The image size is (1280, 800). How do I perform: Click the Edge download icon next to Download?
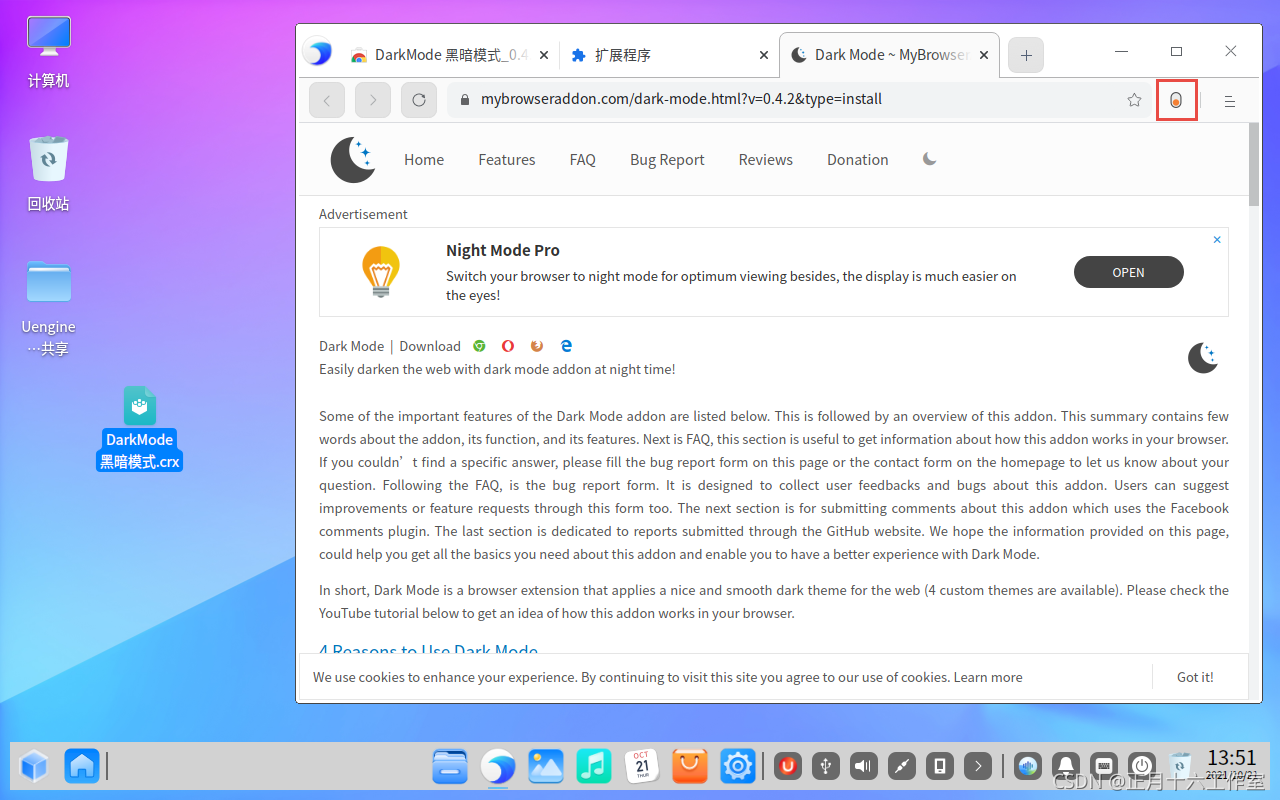566,346
